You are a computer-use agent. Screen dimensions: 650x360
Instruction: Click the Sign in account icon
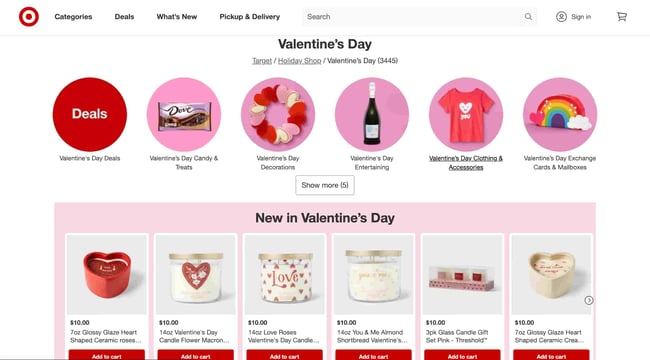[561, 17]
